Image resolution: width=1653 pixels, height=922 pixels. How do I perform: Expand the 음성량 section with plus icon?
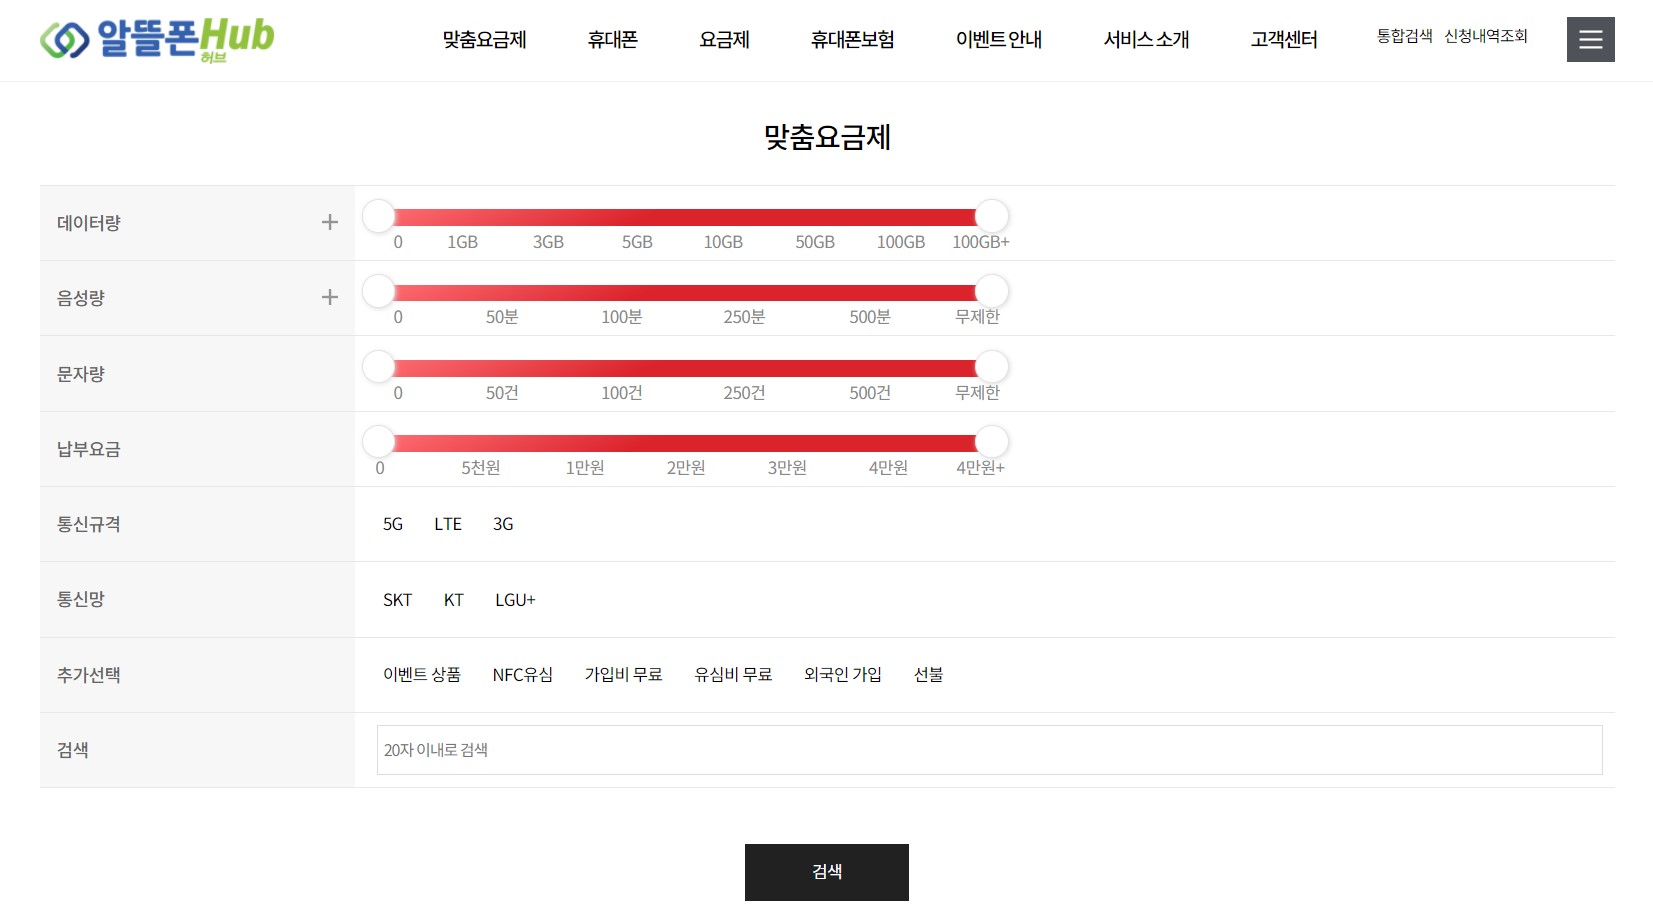(328, 296)
